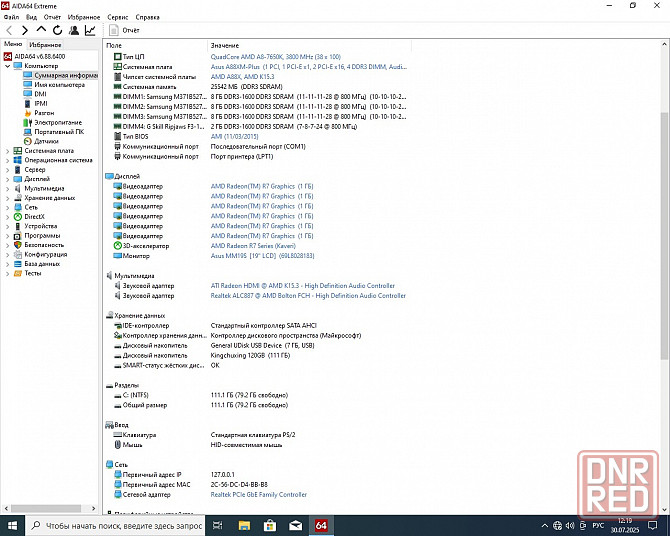Switch to the Избранное sidebar tab
The image size is (670, 536).
point(45,44)
